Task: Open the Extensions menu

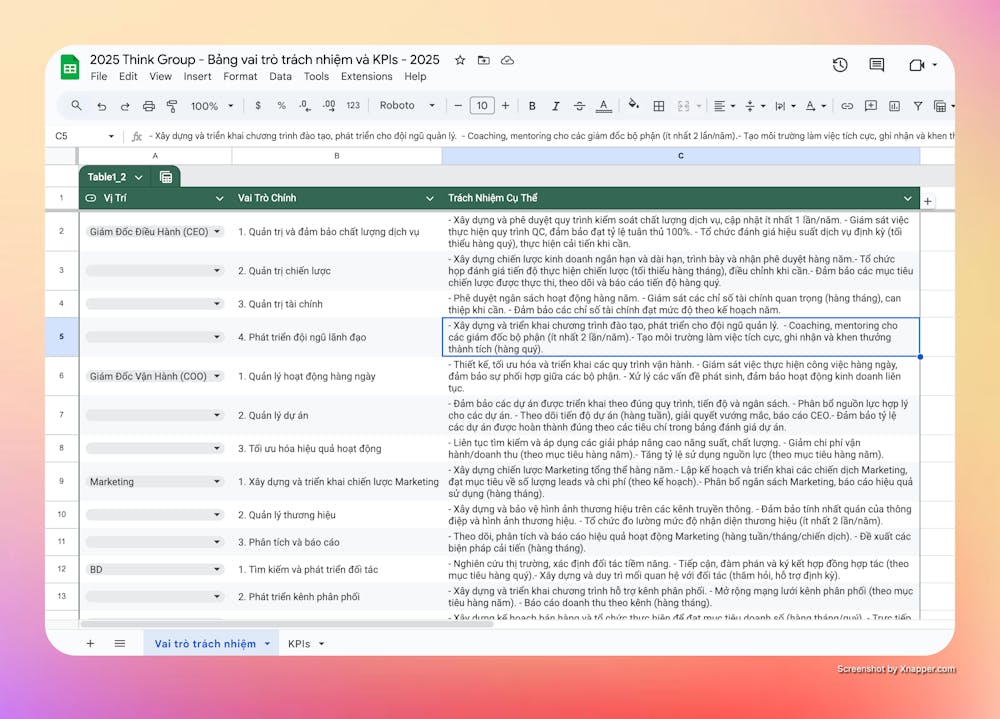Action: 366,76
